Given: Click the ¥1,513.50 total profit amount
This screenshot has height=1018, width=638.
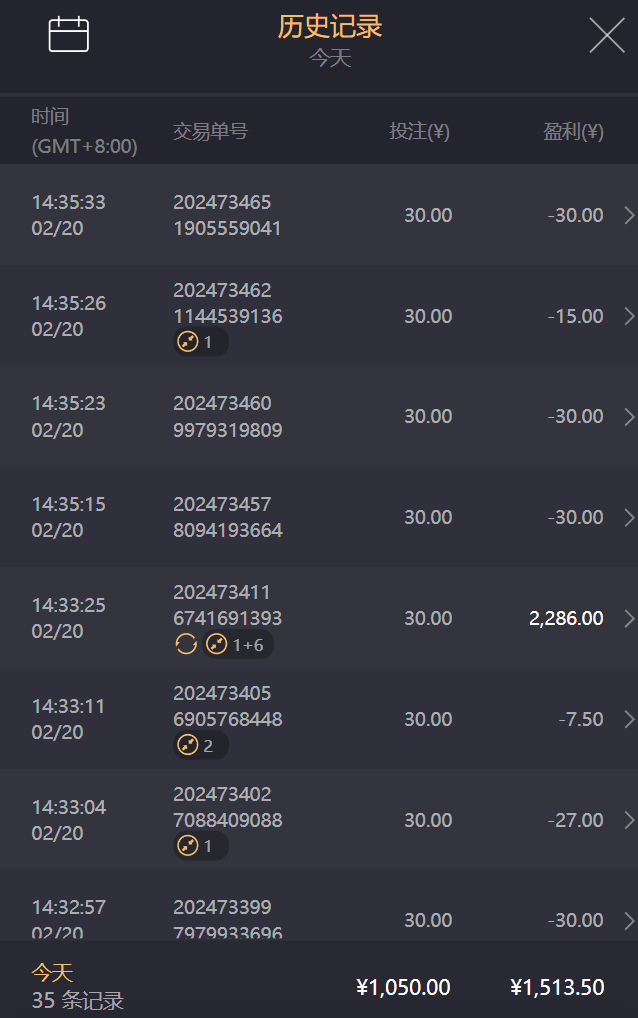Looking at the screenshot, I should point(557,987).
